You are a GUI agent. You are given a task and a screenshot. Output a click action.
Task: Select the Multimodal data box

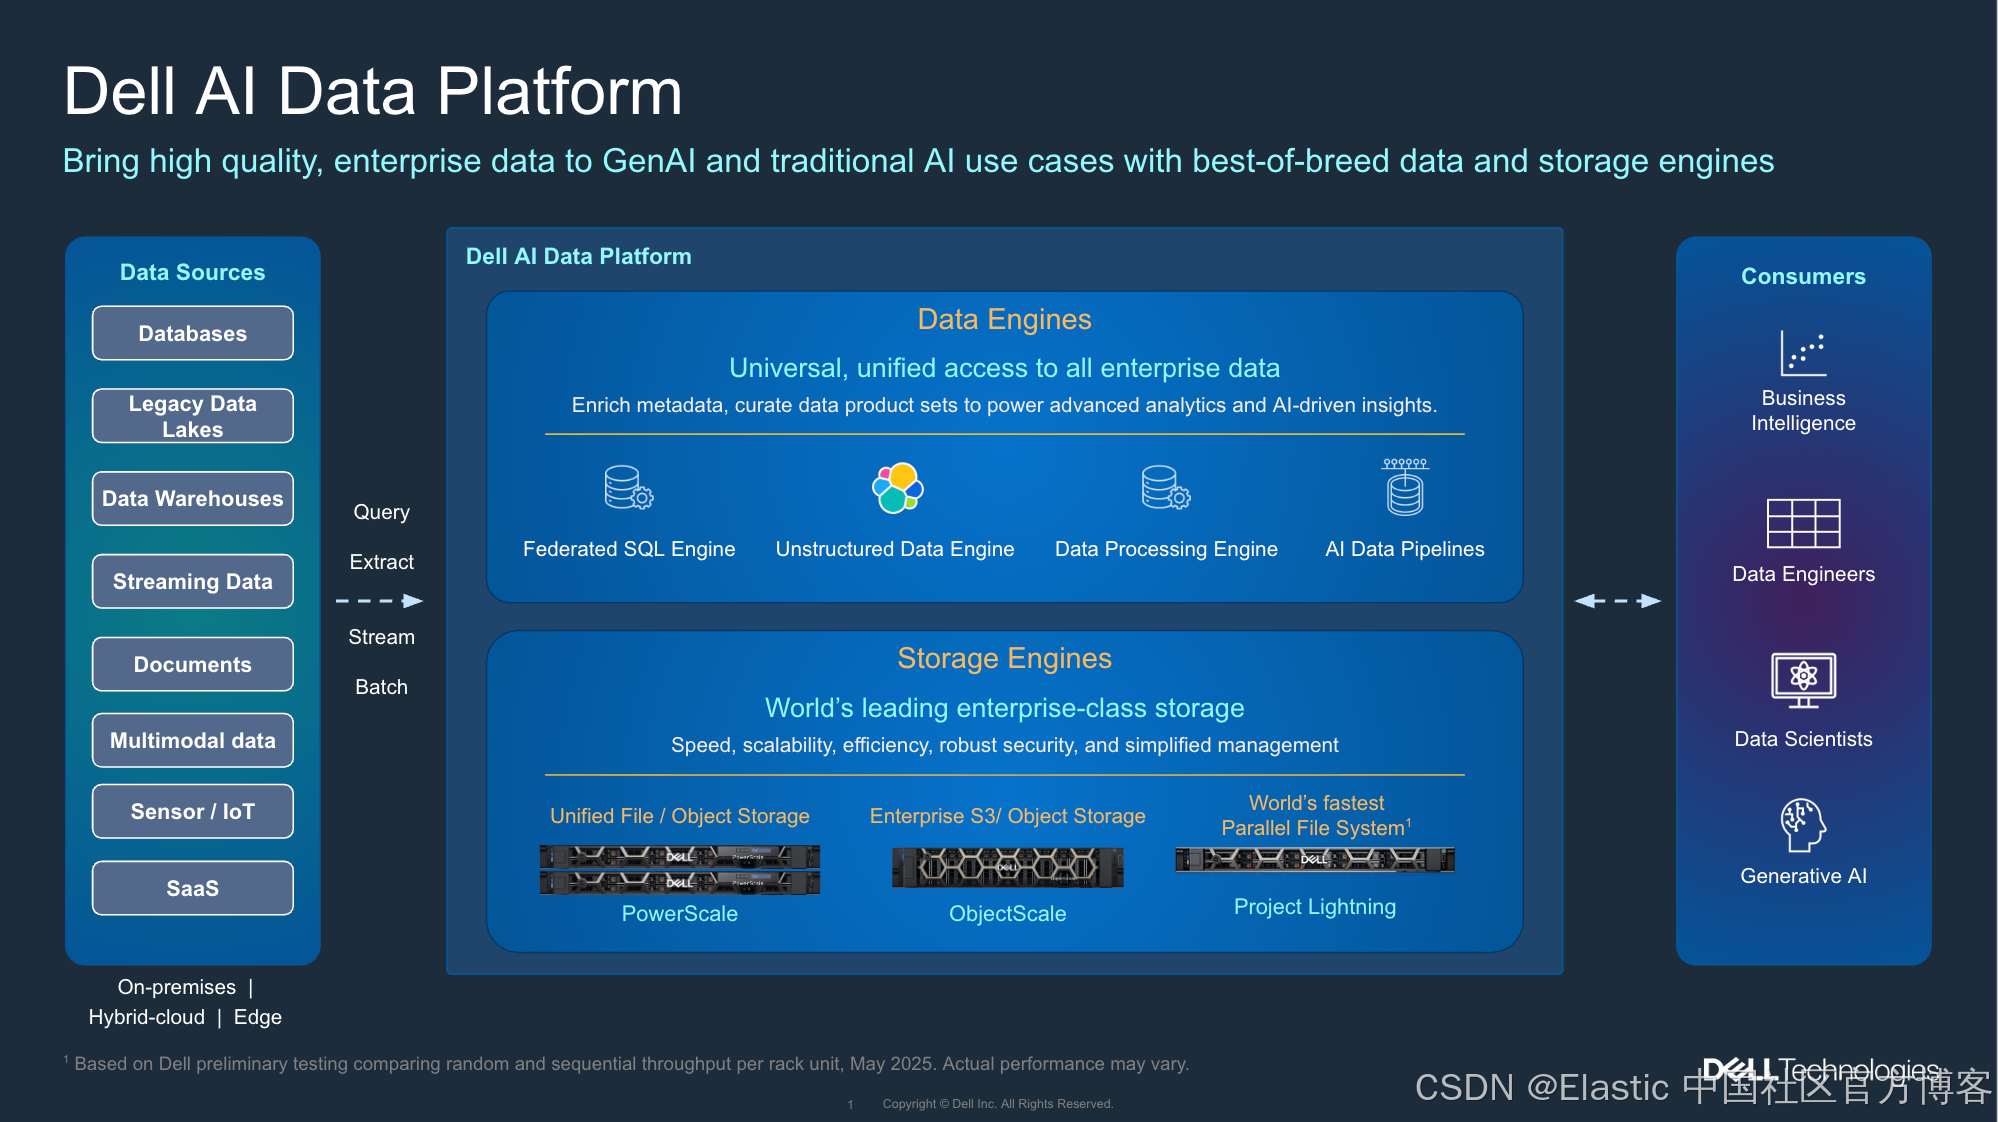point(193,740)
